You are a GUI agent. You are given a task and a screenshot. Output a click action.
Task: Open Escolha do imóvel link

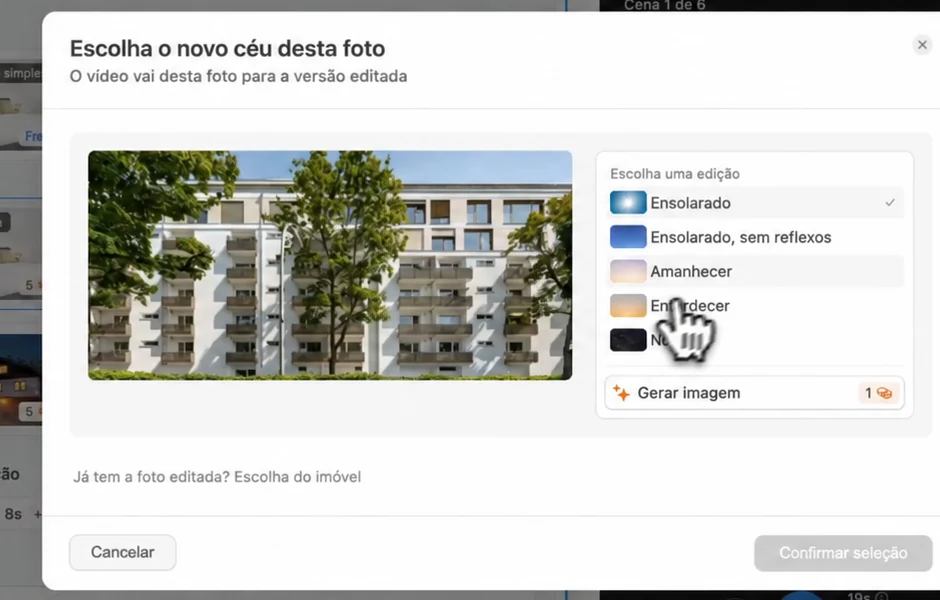point(297,477)
